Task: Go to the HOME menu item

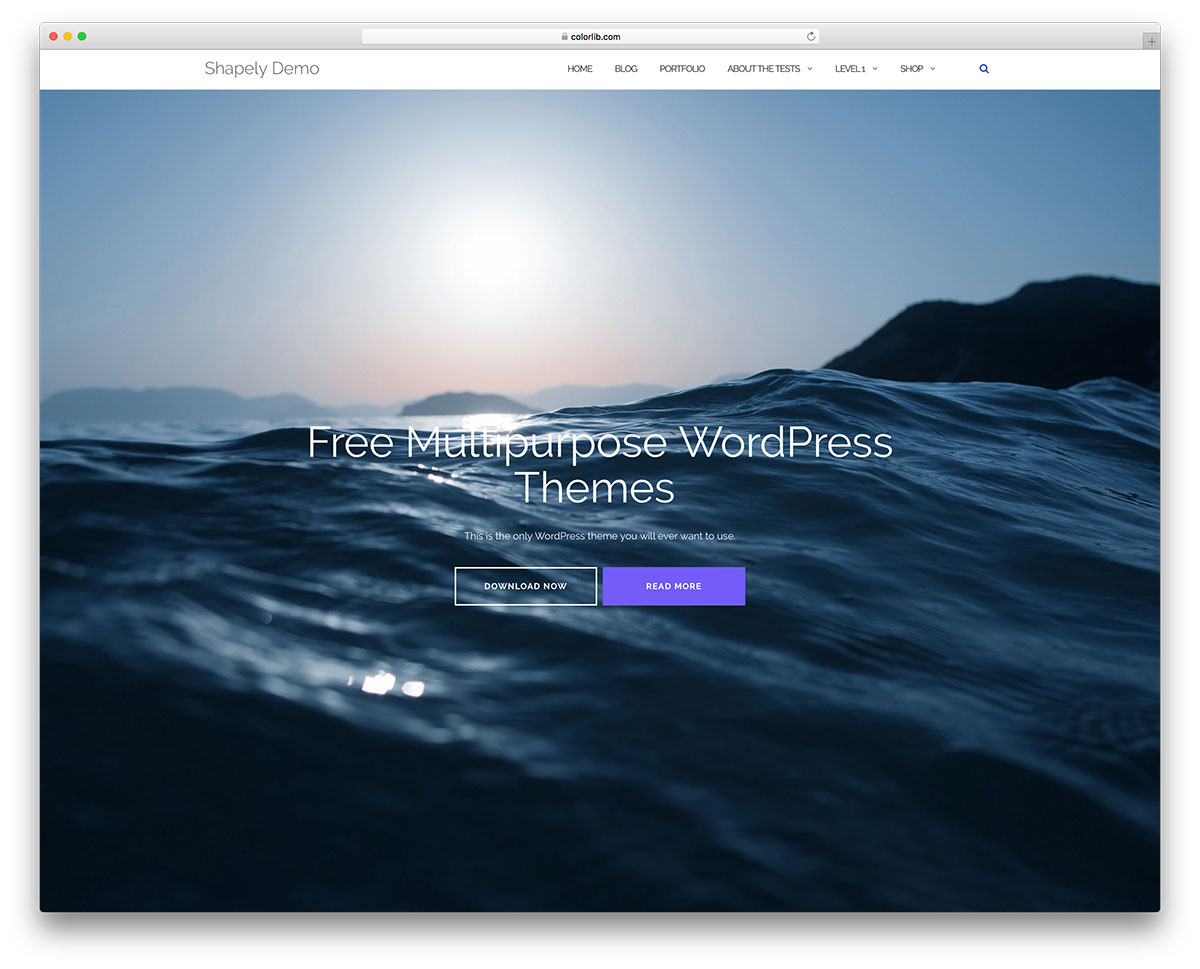Action: tap(580, 69)
